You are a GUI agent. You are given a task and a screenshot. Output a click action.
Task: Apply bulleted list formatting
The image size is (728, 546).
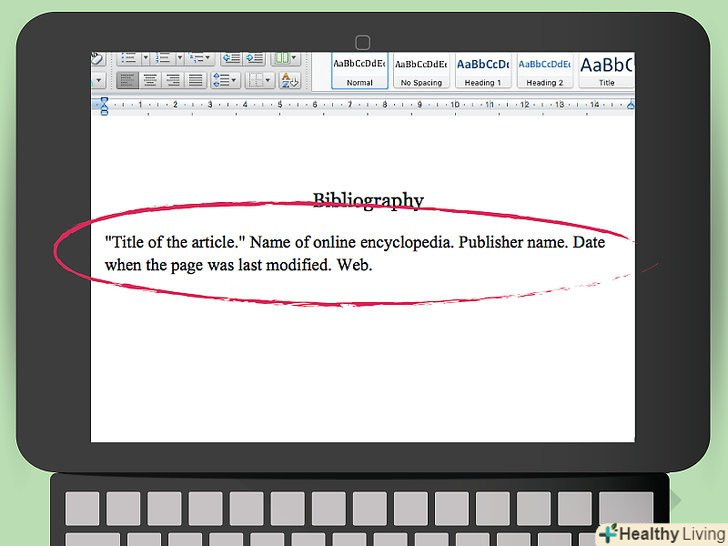(x=129, y=58)
